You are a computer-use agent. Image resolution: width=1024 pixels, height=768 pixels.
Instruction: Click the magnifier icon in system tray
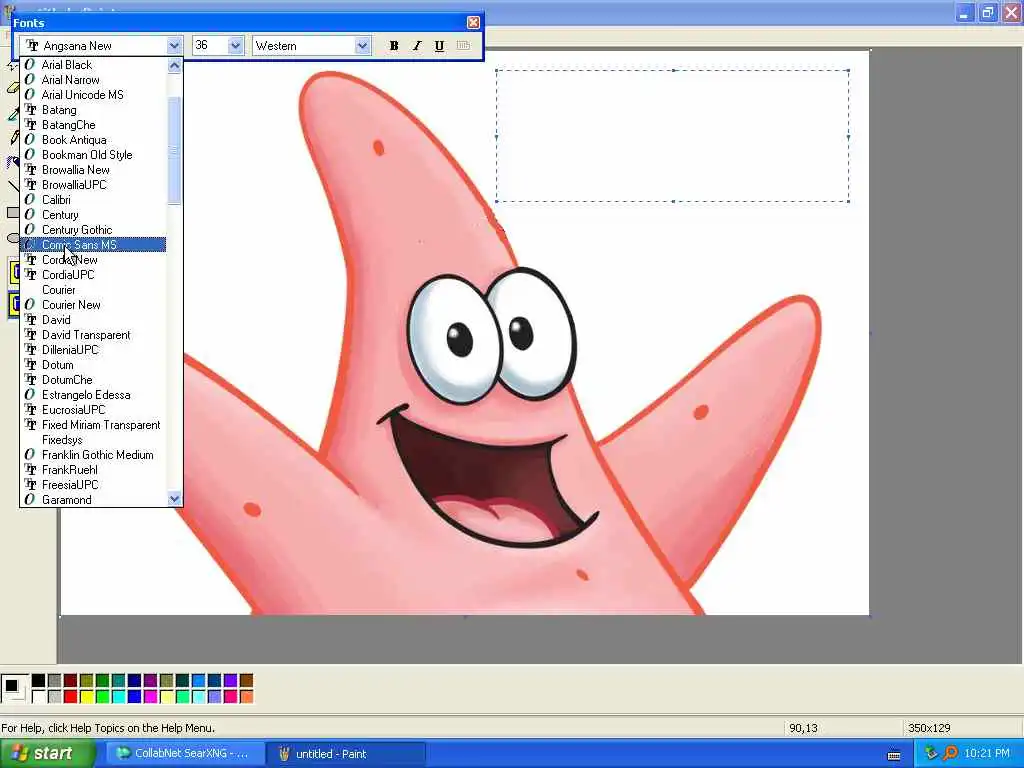[x=951, y=754]
